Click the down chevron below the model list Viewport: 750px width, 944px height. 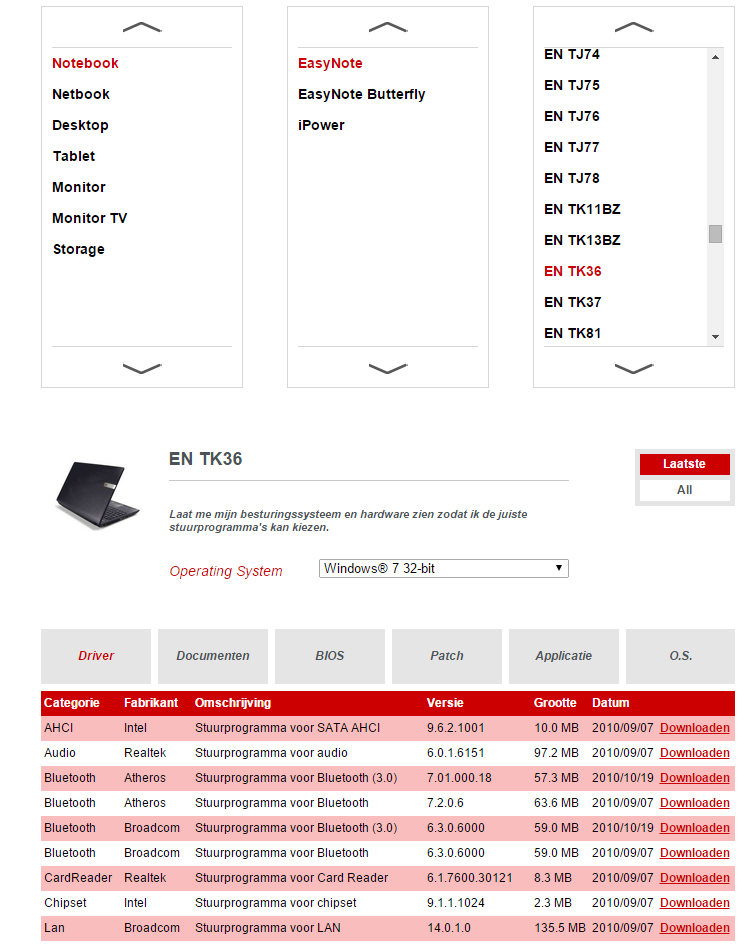click(634, 368)
